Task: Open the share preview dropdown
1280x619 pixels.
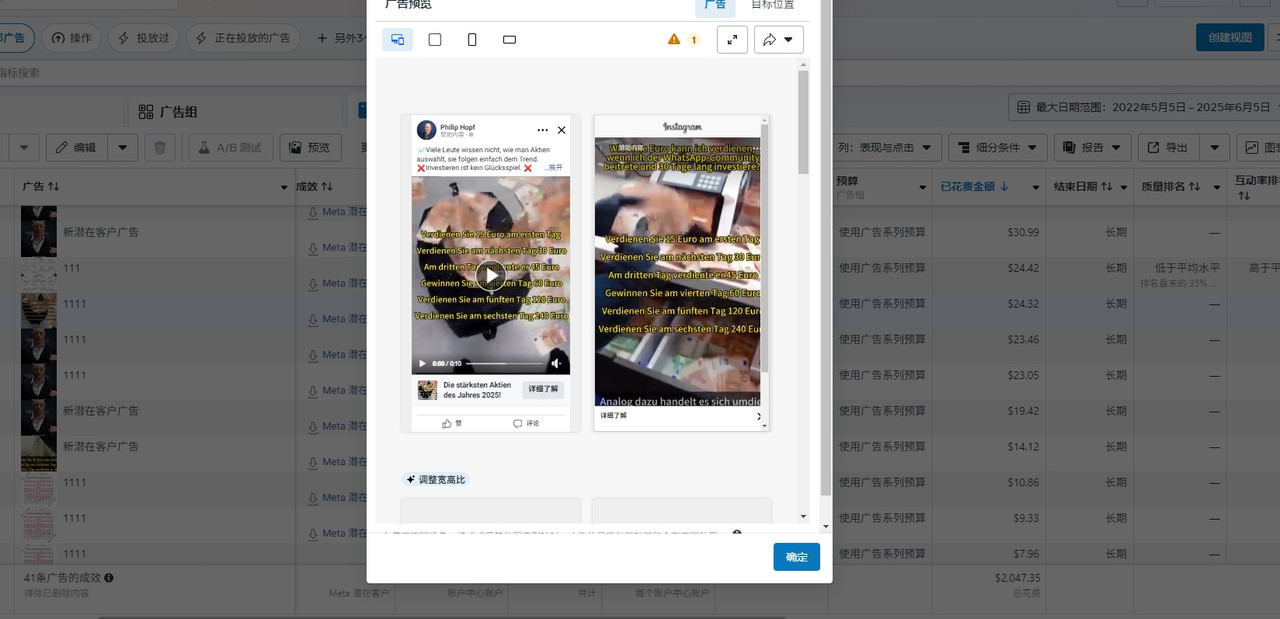Action: (x=779, y=40)
